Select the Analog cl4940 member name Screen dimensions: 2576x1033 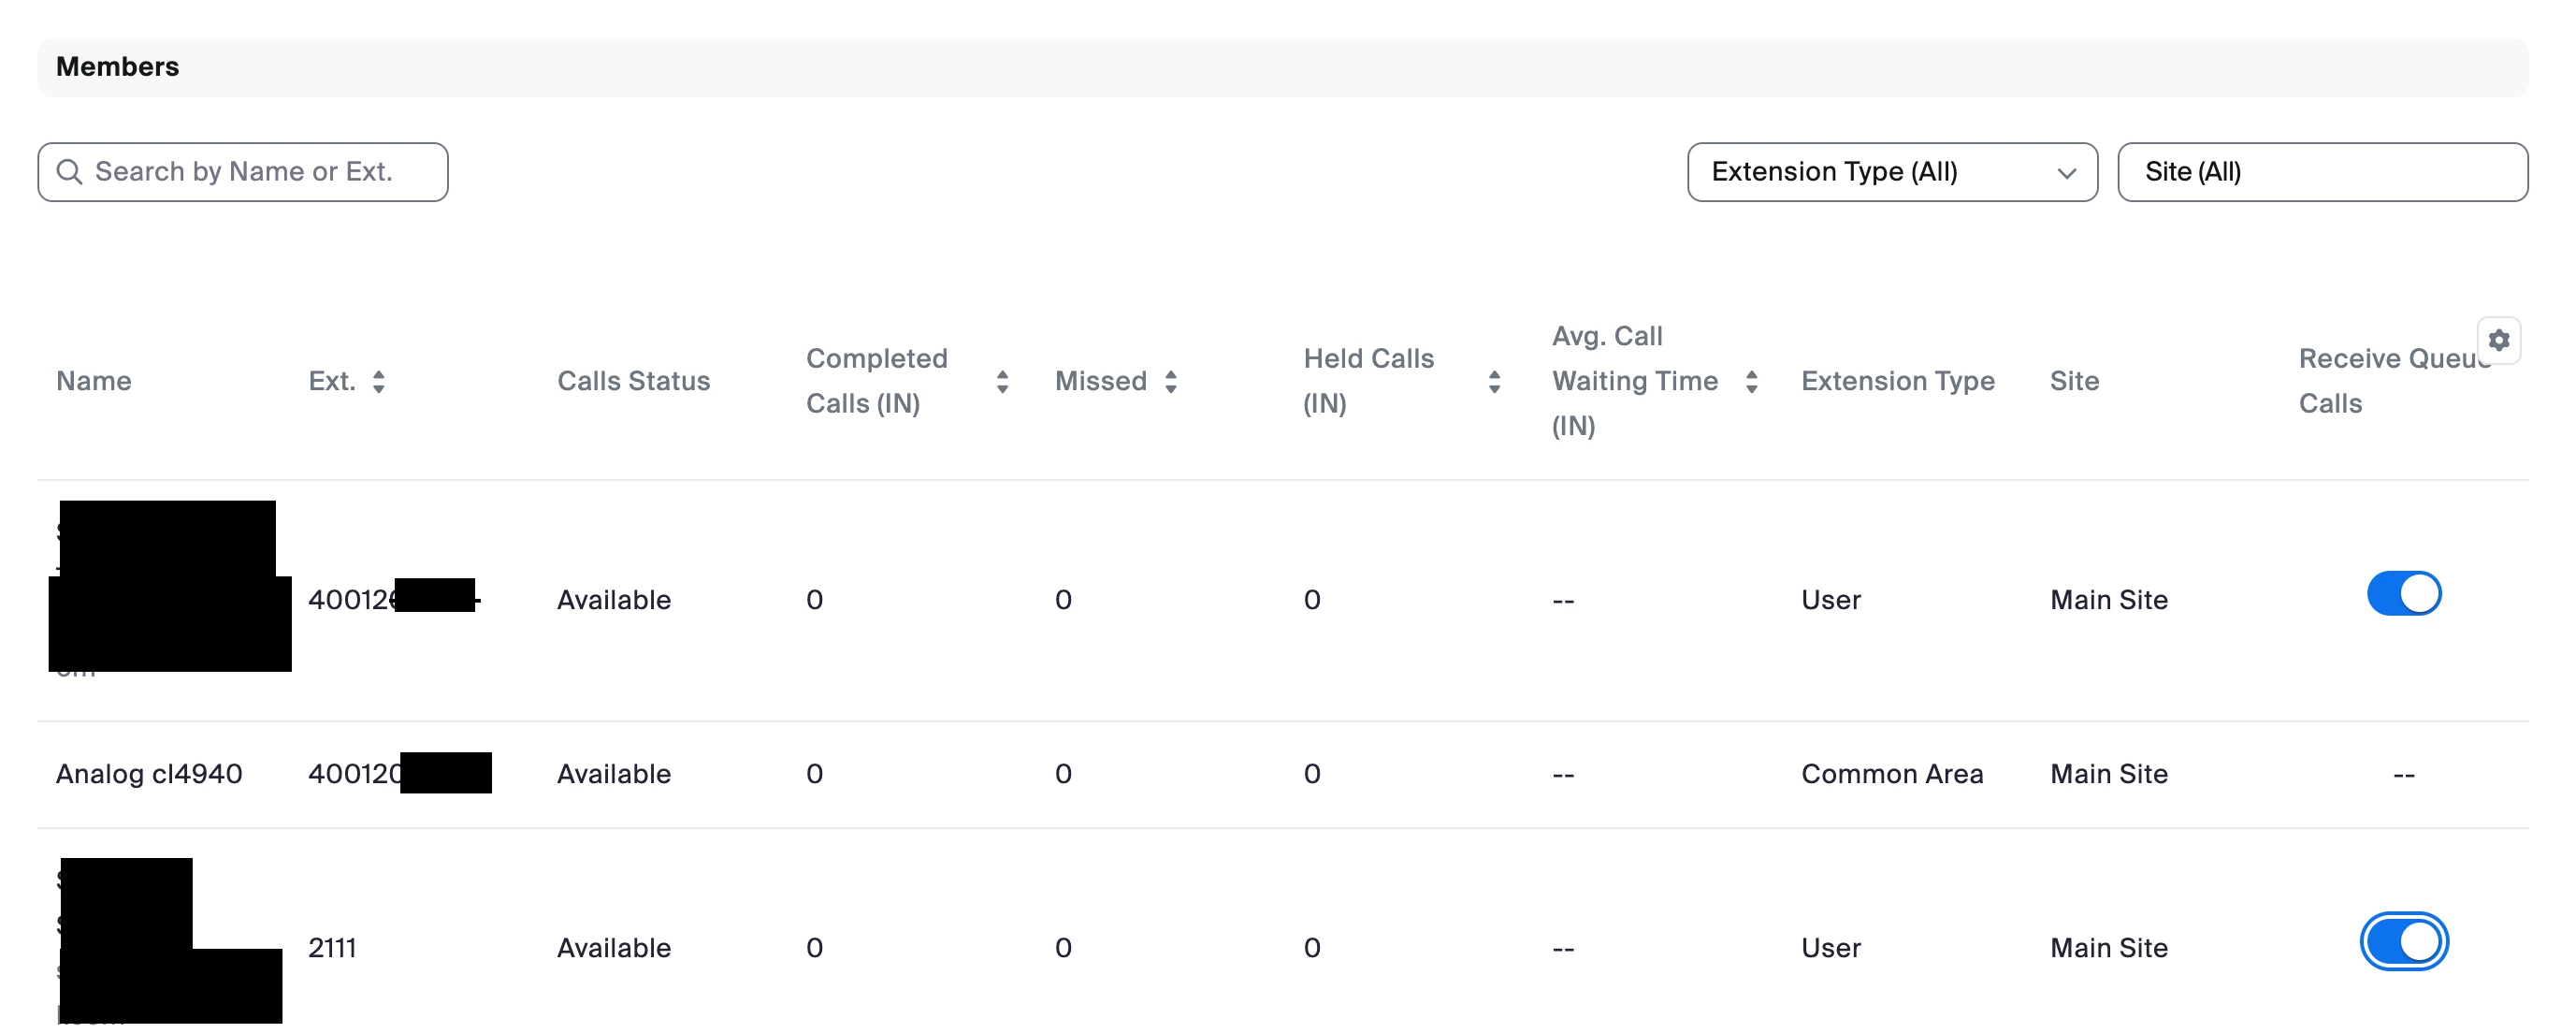[x=149, y=773]
